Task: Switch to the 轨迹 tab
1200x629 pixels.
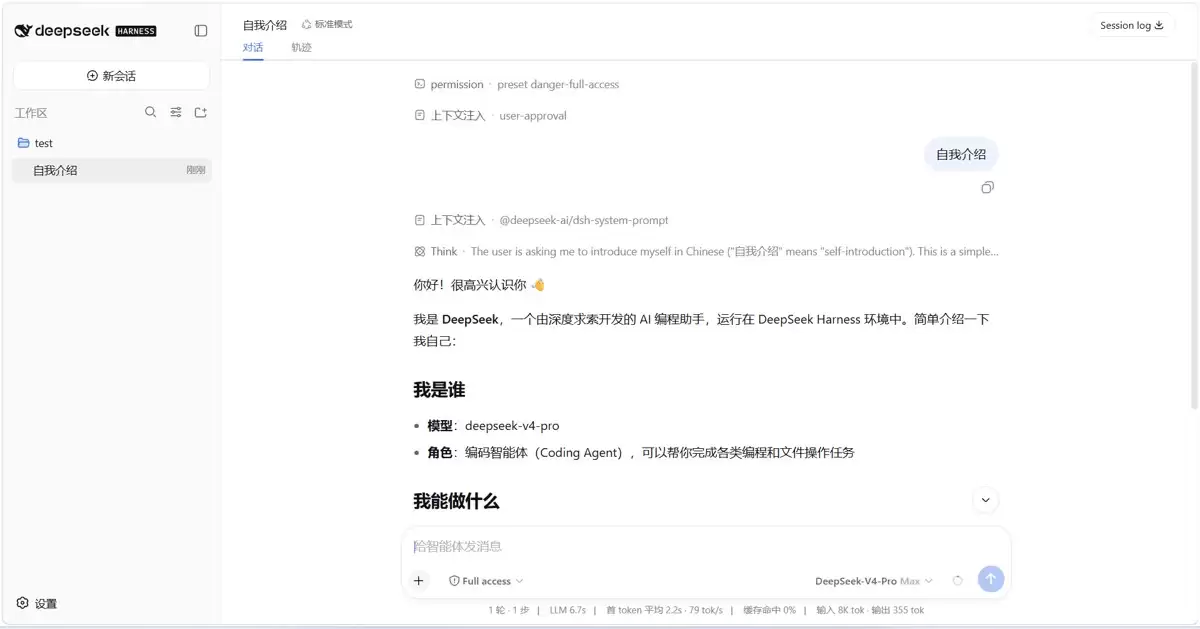Action: tap(301, 47)
